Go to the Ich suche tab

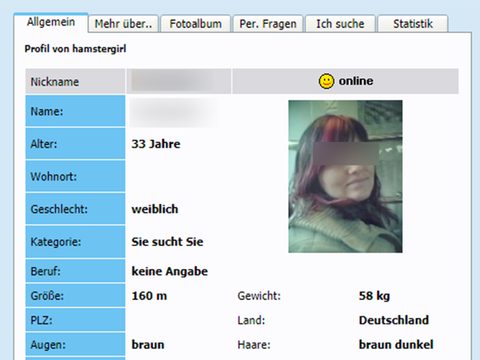click(x=340, y=24)
